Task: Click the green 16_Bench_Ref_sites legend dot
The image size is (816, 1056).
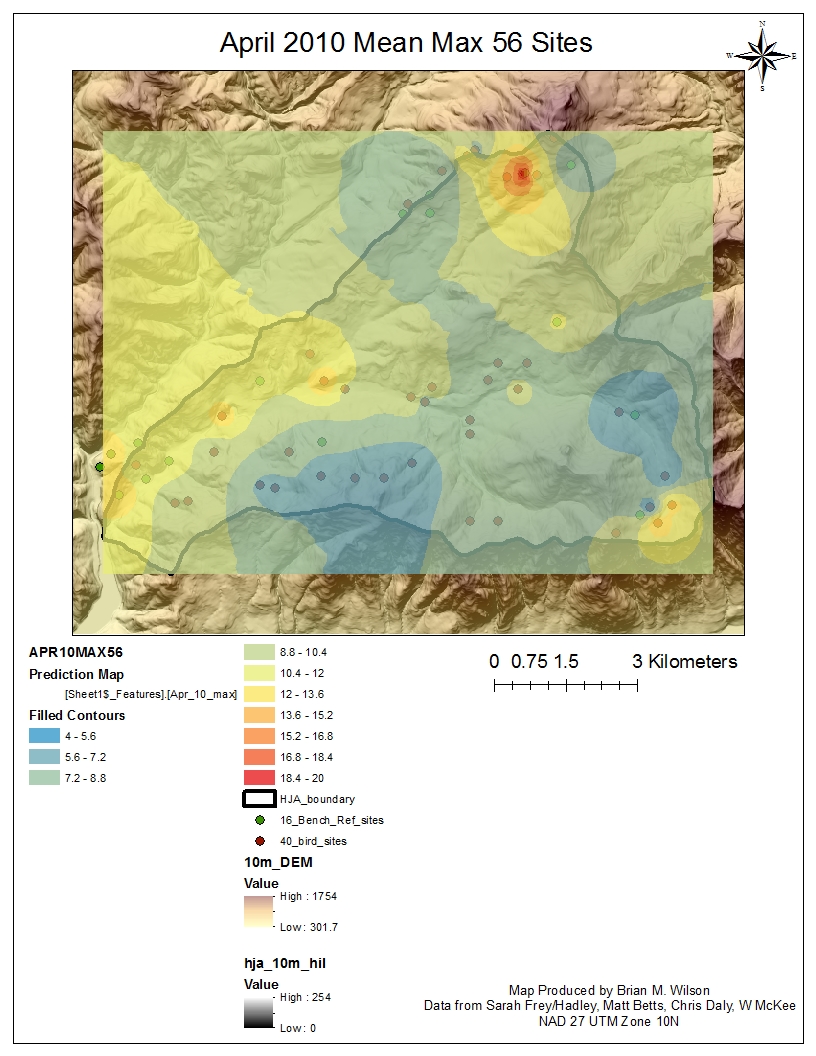Action: 260,820
